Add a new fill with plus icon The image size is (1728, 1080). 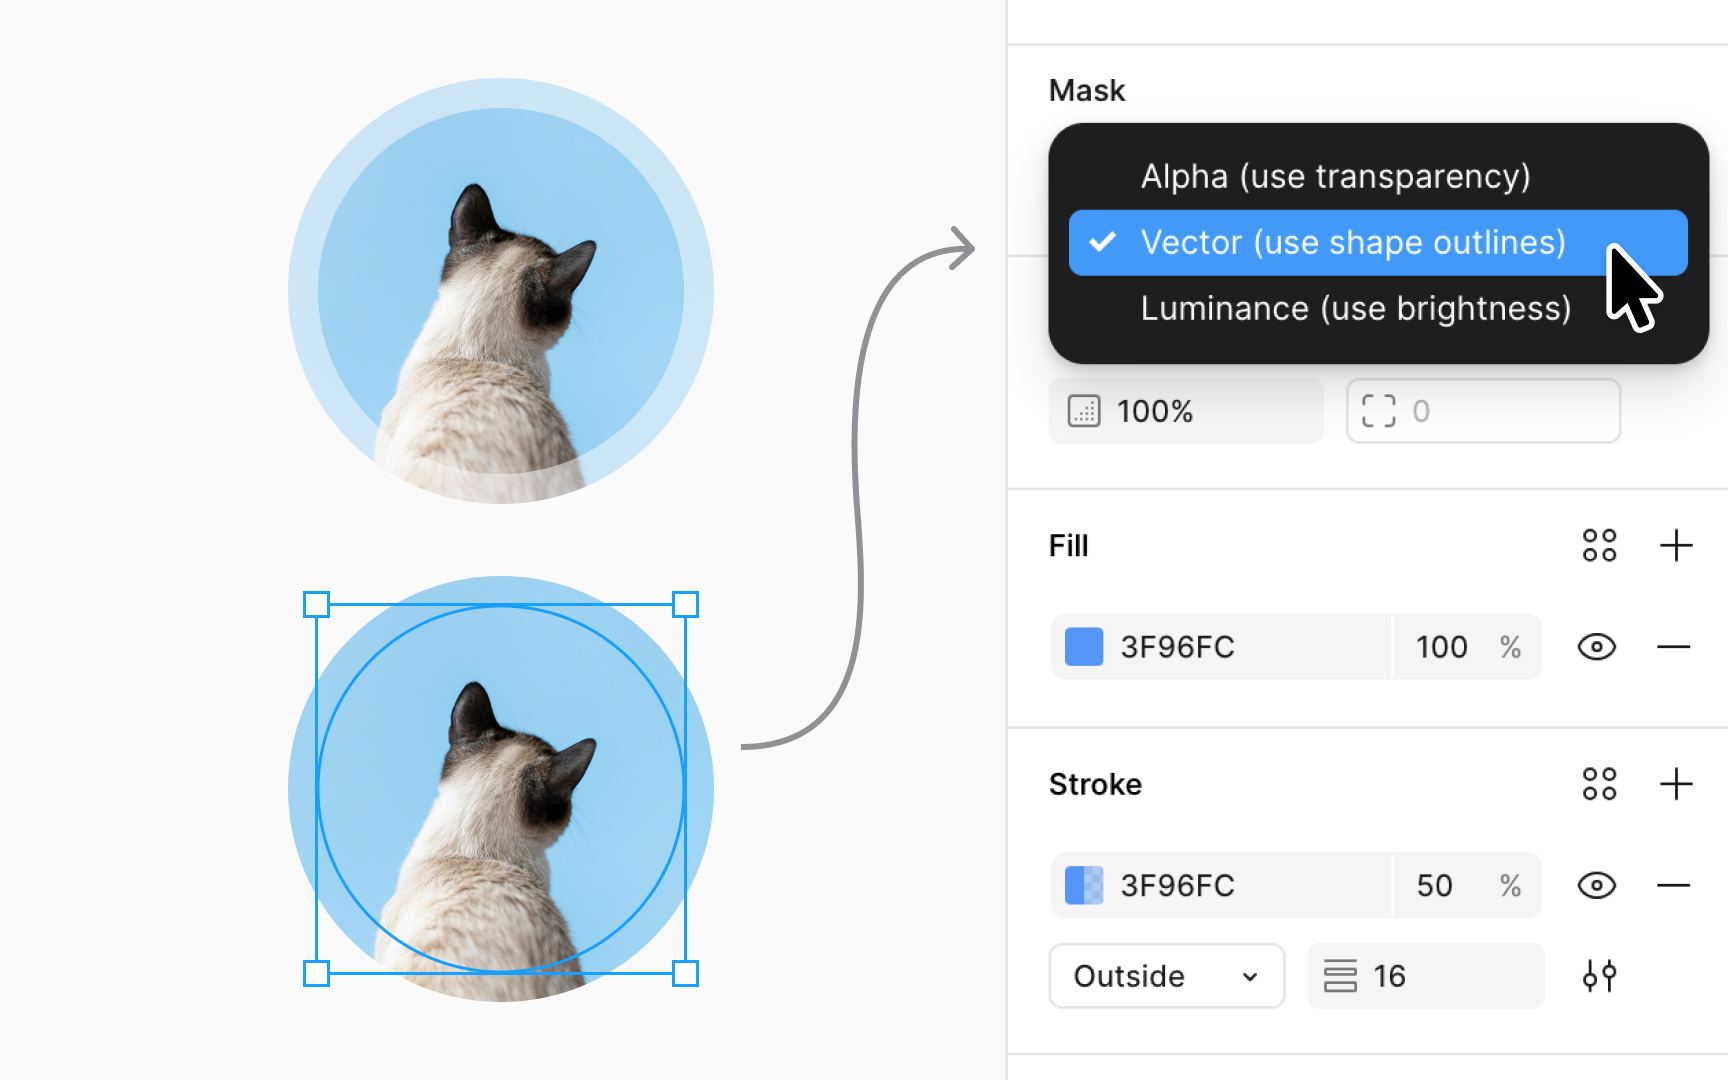1676,546
